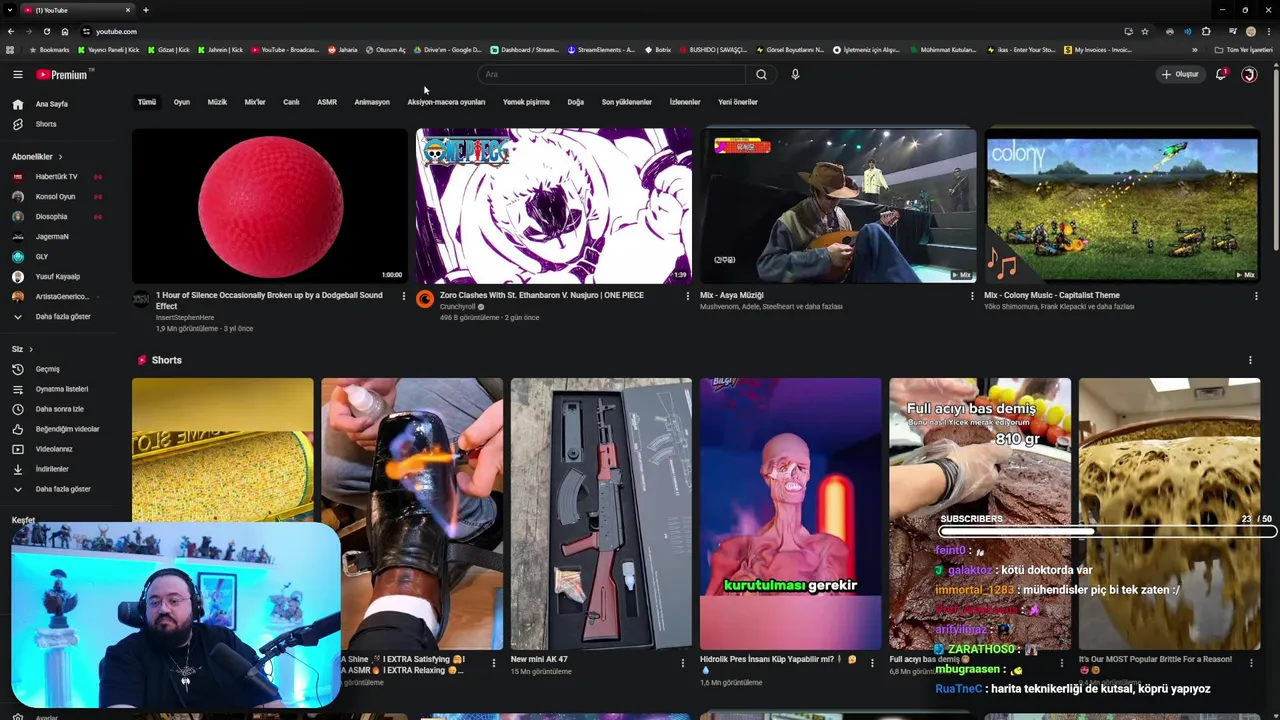This screenshot has width=1280, height=720.
Task: Go to Ana Sayfa in sidebar
Action: pyautogui.click(x=52, y=104)
